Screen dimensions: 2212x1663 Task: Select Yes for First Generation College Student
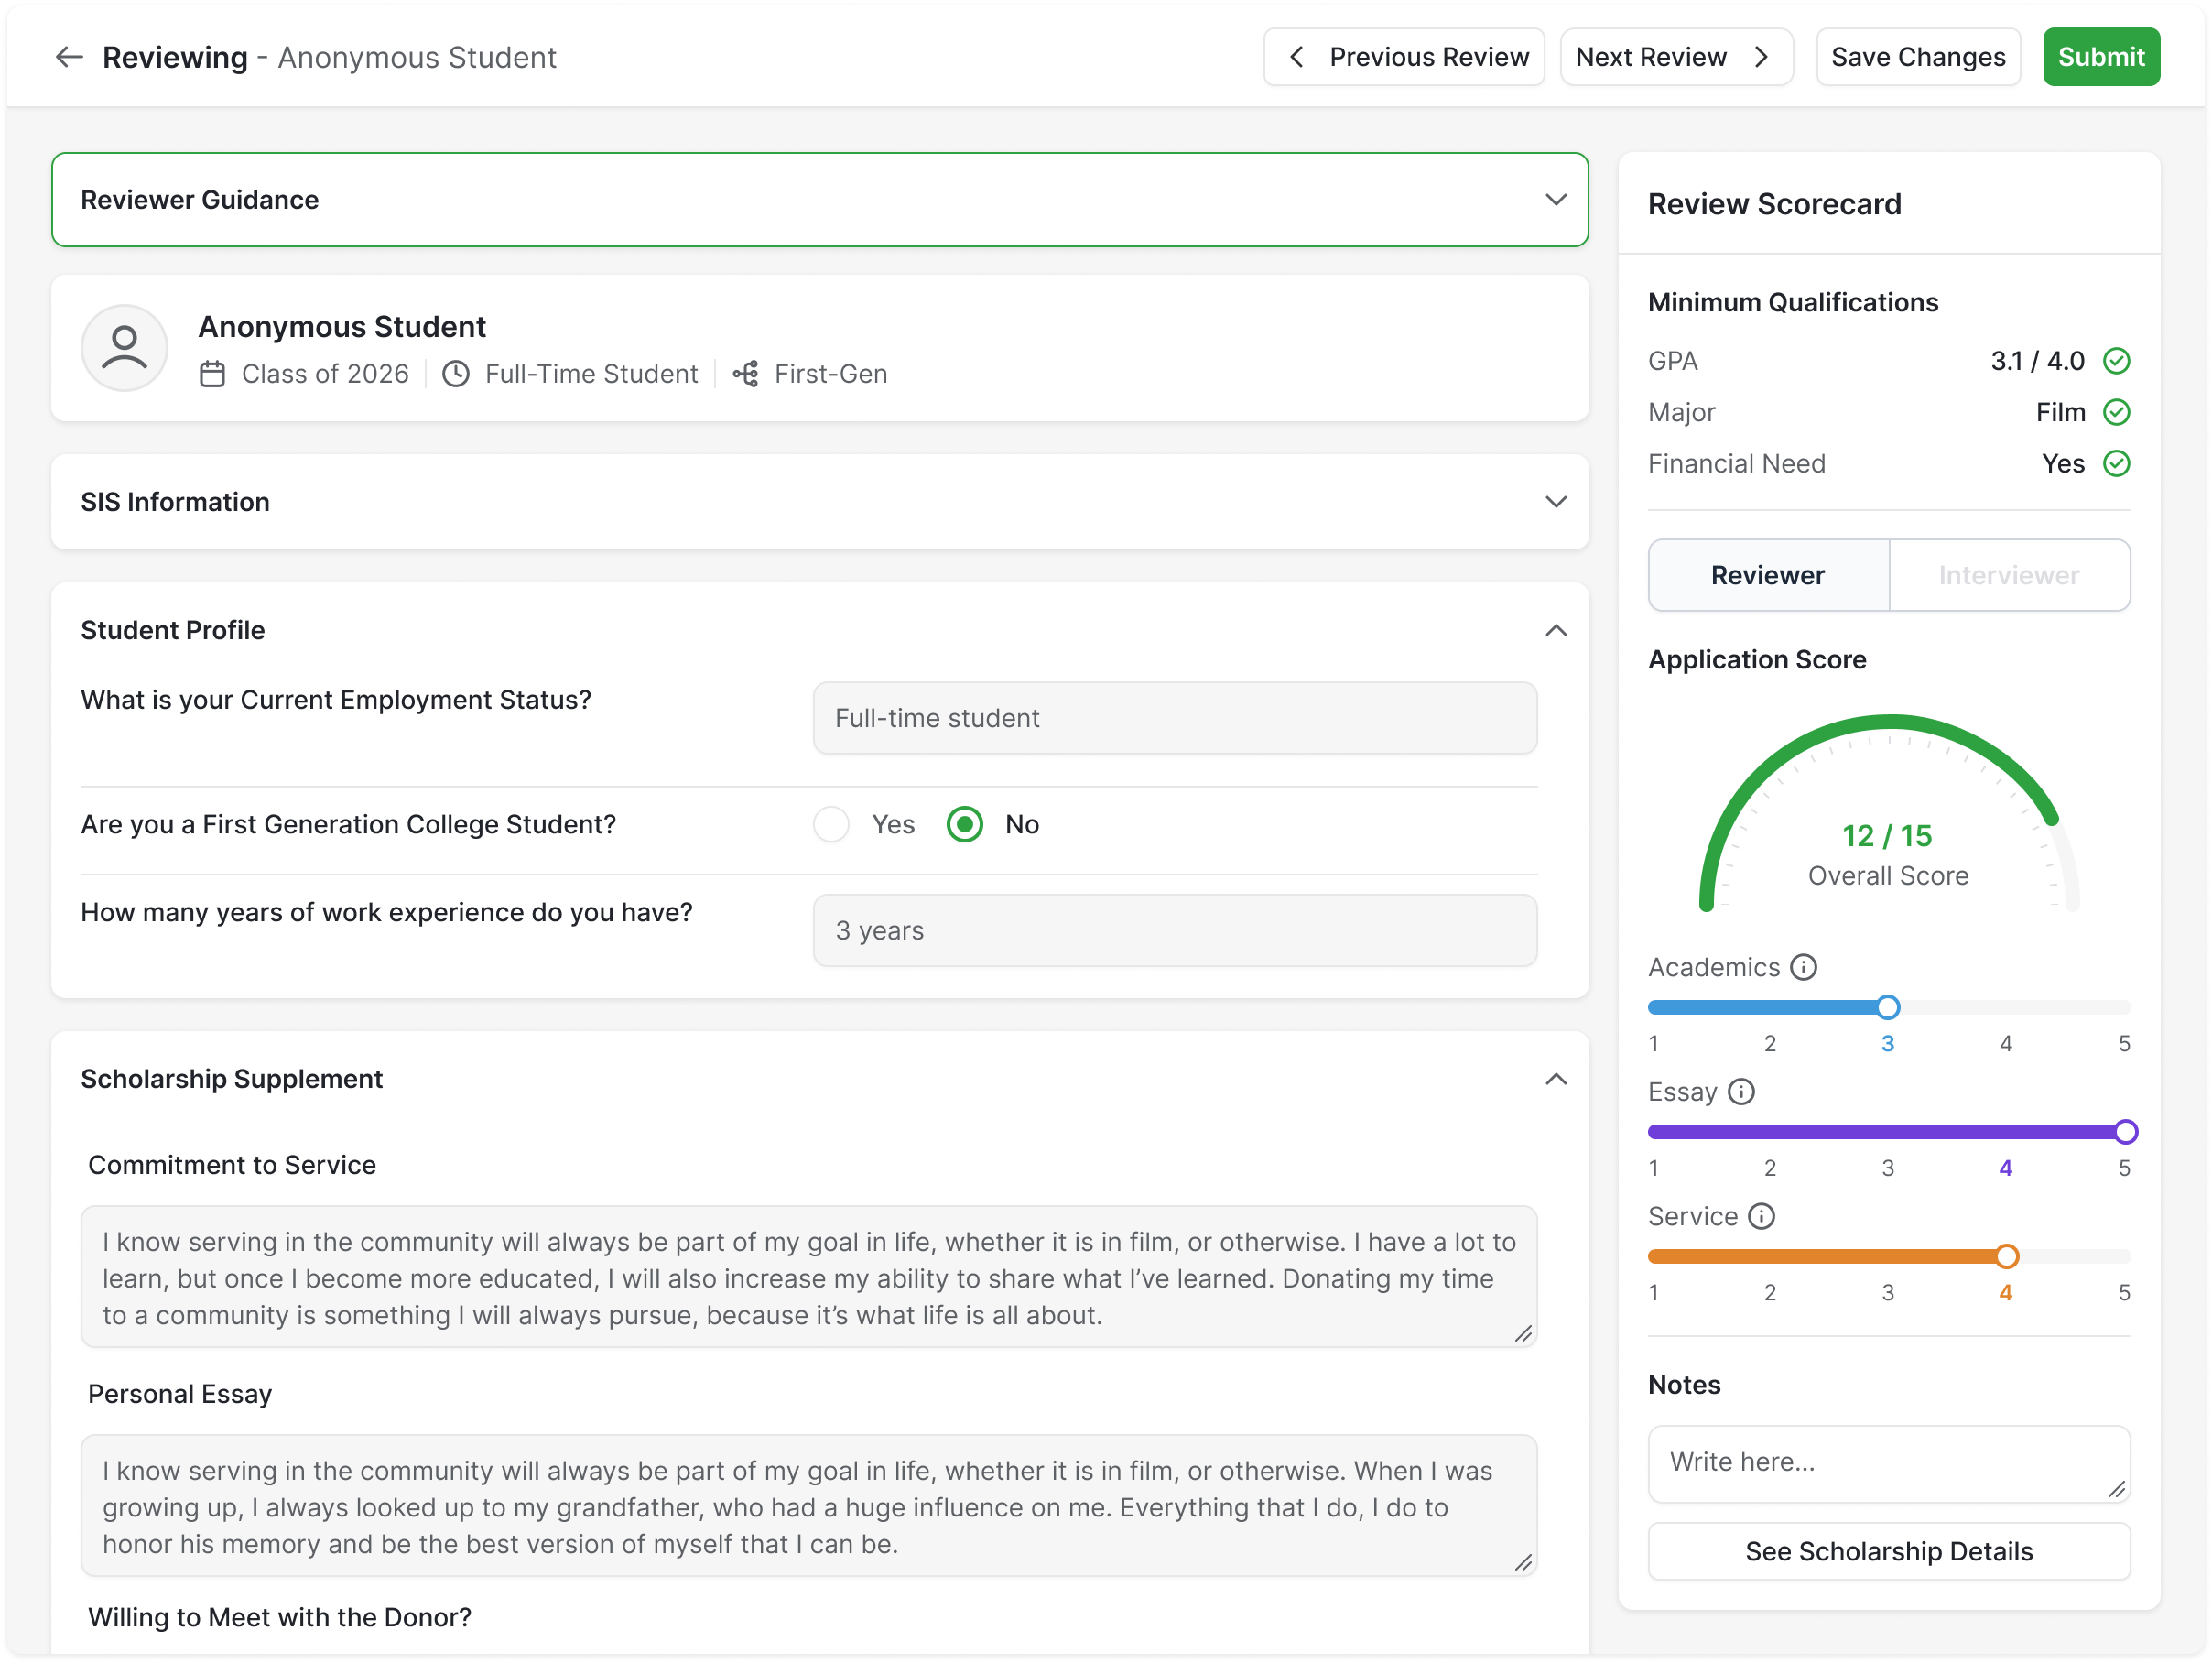pos(831,825)
